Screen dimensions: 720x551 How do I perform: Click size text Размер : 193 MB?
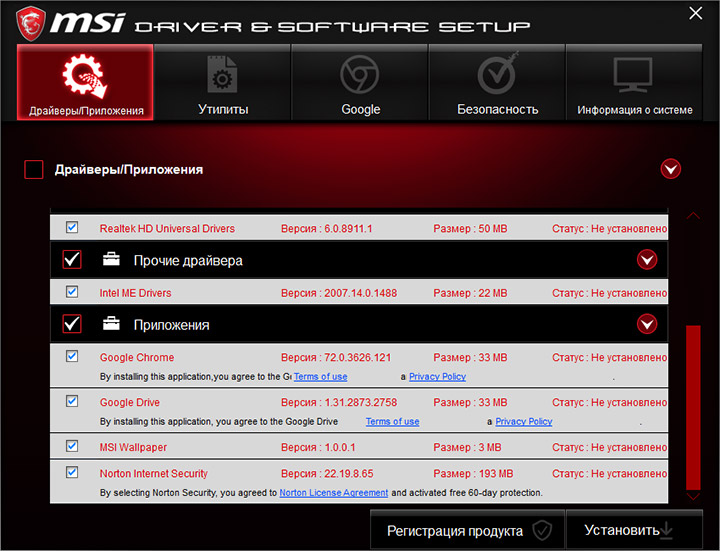click(x=473, y=473)
